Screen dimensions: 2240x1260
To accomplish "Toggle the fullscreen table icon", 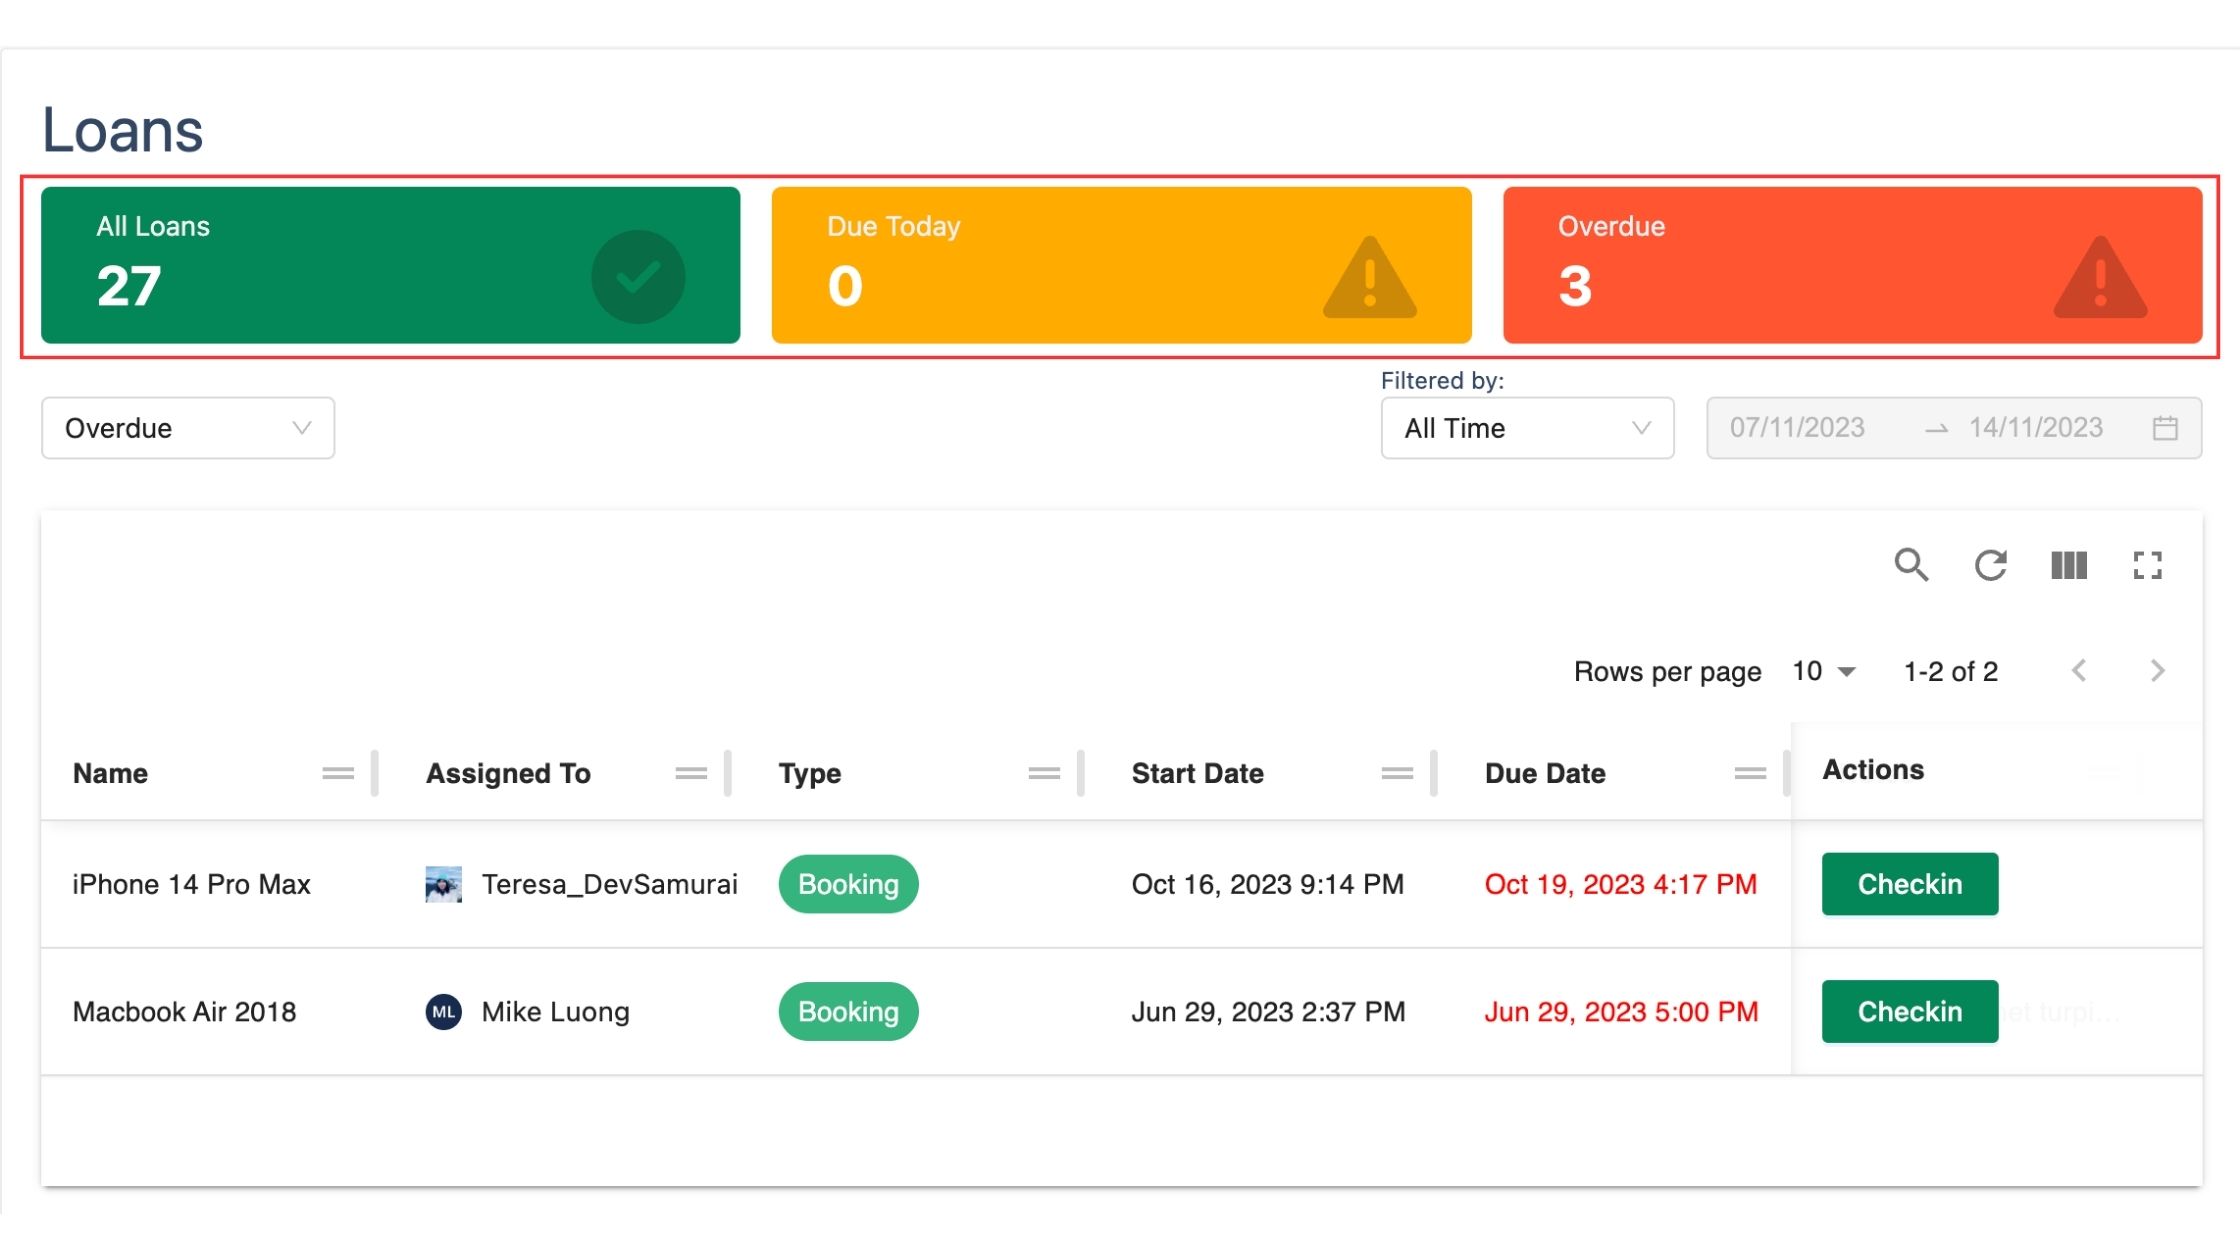I will click(2147, 565).
